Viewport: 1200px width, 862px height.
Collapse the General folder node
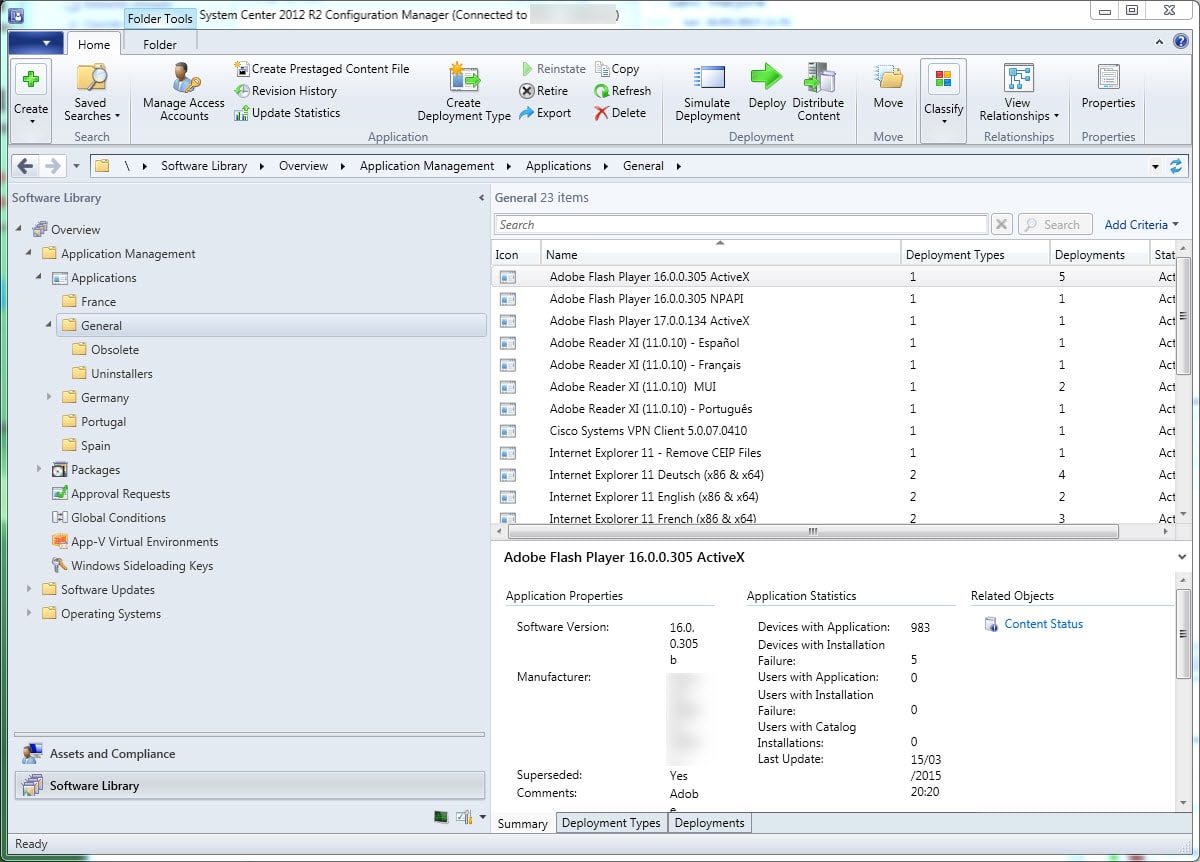coord(49,325)
